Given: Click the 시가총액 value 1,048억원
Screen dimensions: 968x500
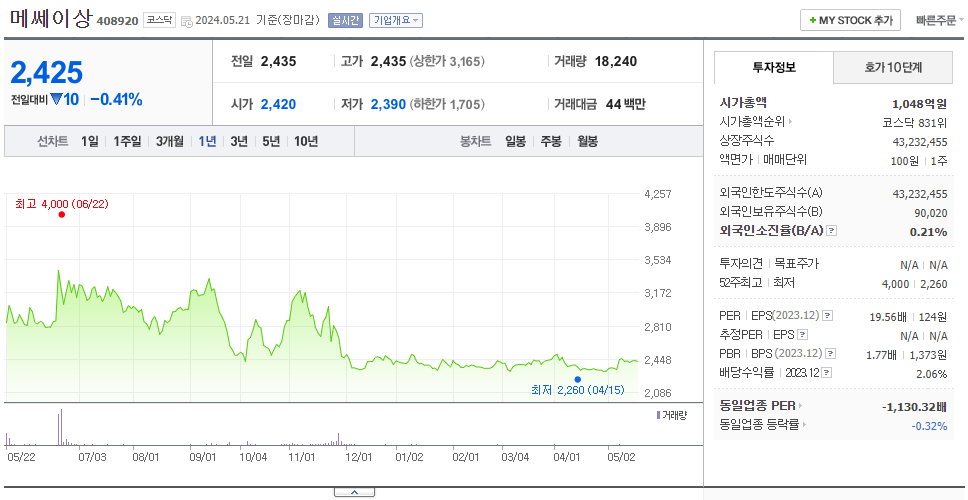Looking at the screenshot, I should click(919, 103).
